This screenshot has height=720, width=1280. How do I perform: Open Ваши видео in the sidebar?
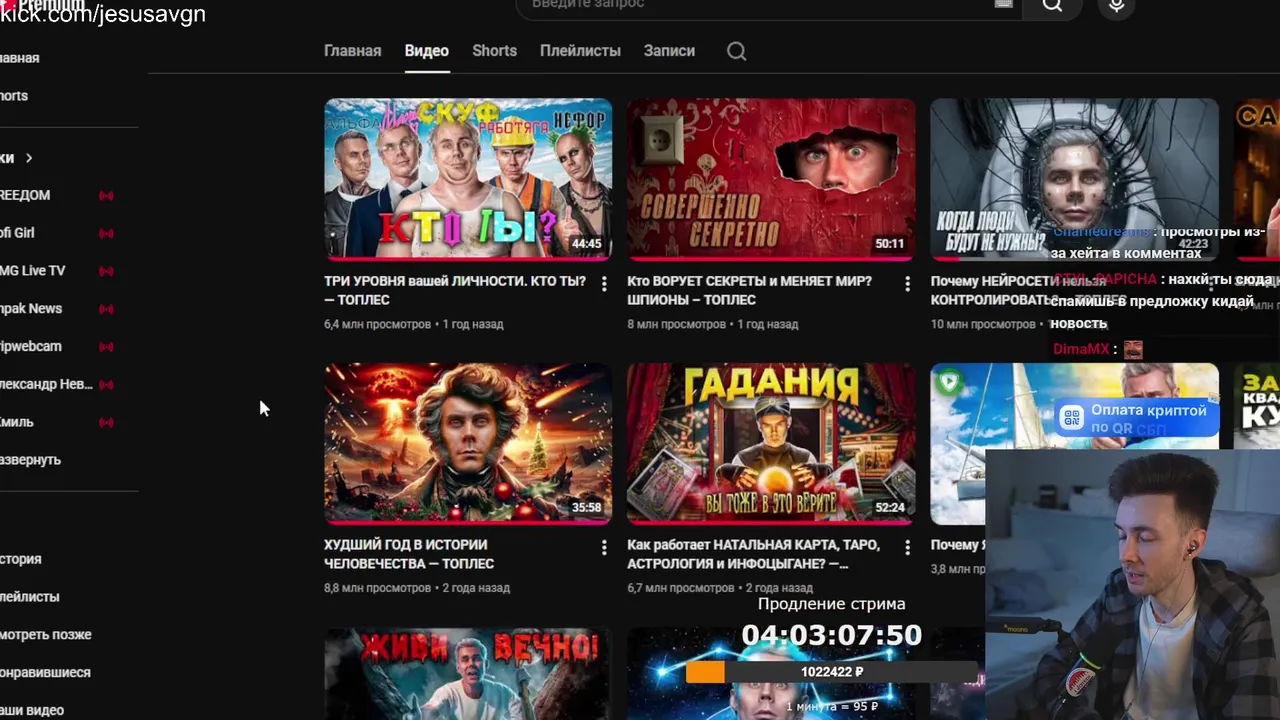tap(32, 710)
